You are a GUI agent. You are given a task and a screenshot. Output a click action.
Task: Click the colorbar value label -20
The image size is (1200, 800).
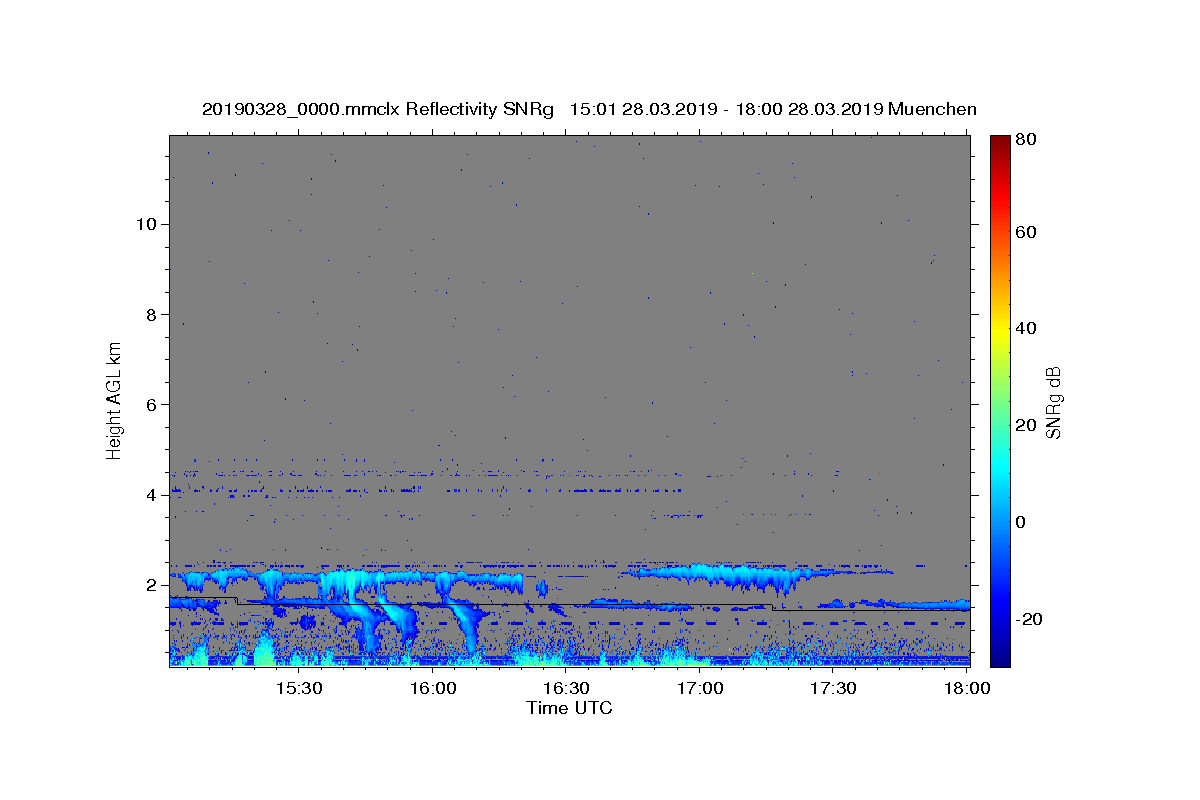click(1030, 619)
